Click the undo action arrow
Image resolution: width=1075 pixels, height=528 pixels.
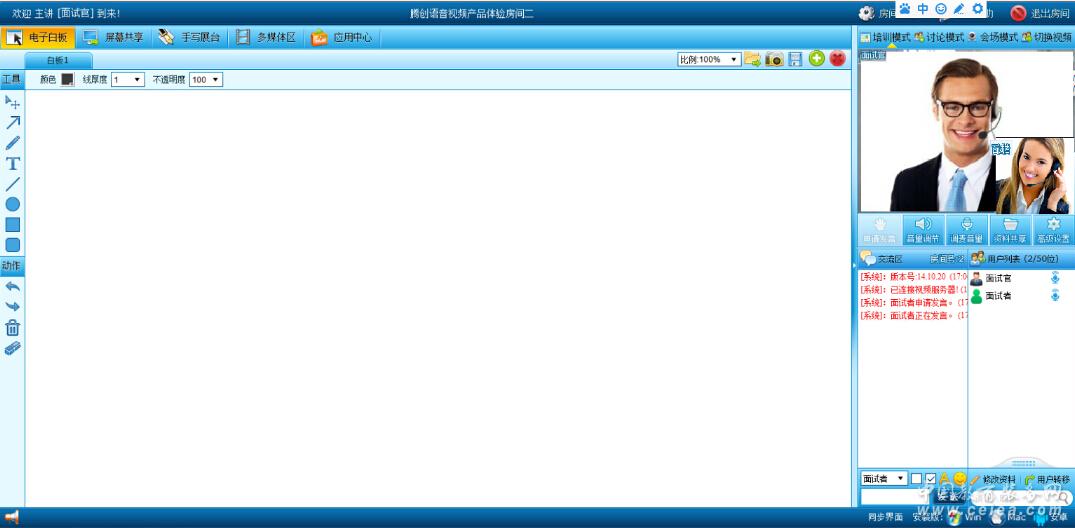click(x=13, y=287)
